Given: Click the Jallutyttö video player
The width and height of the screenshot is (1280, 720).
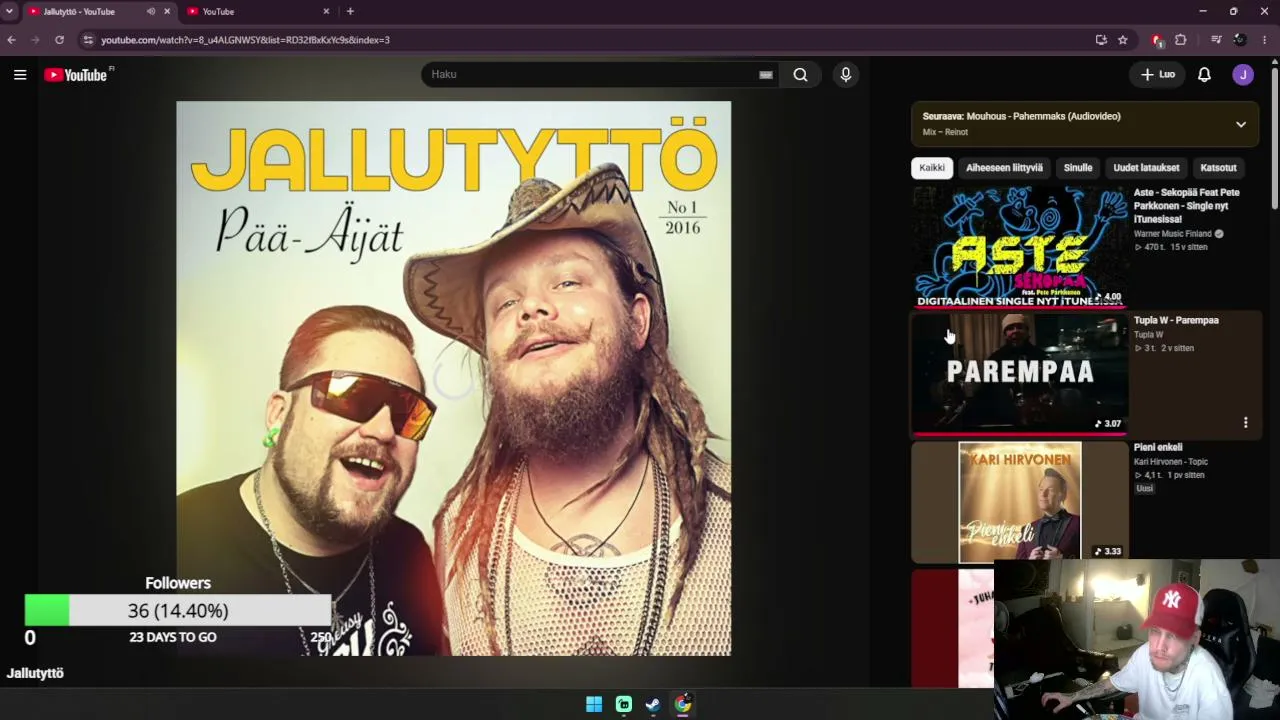Looking at the screenshot, I should tap(454, 378).
